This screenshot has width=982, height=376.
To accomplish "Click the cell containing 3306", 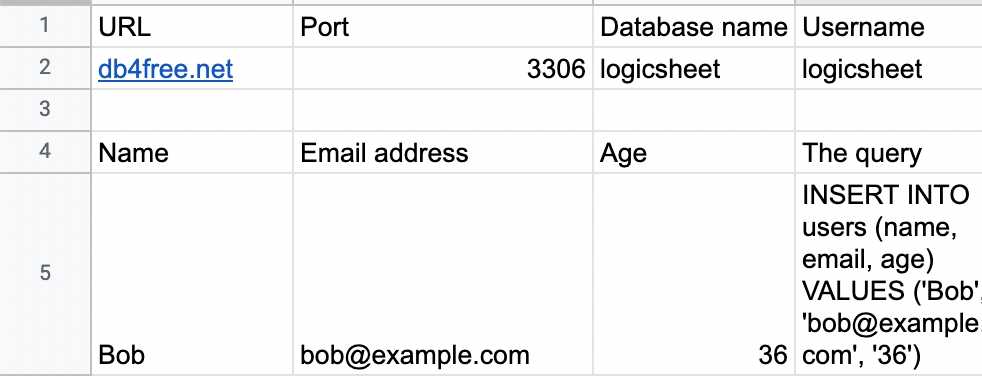I will pos(443,68).
